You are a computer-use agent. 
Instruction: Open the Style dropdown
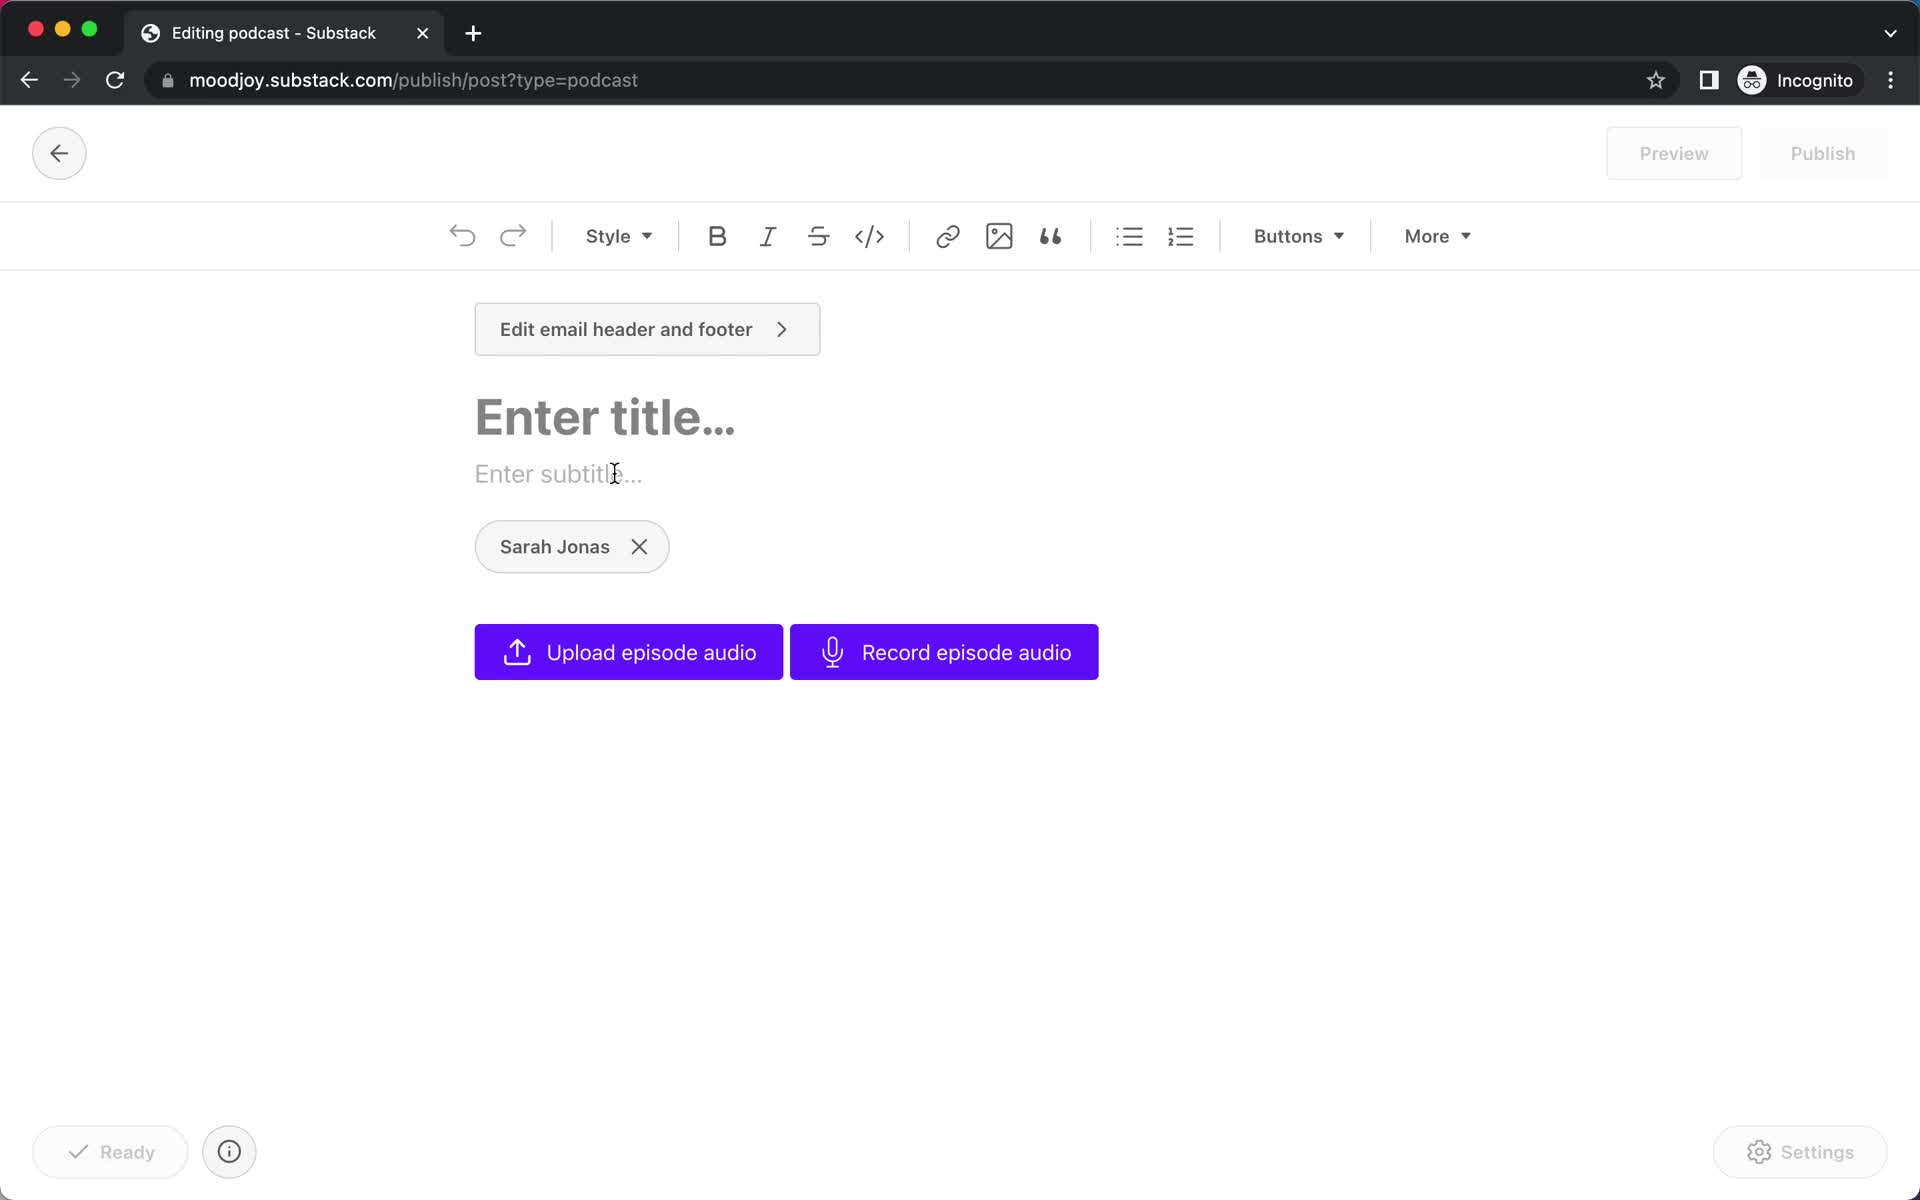point(619,236)
